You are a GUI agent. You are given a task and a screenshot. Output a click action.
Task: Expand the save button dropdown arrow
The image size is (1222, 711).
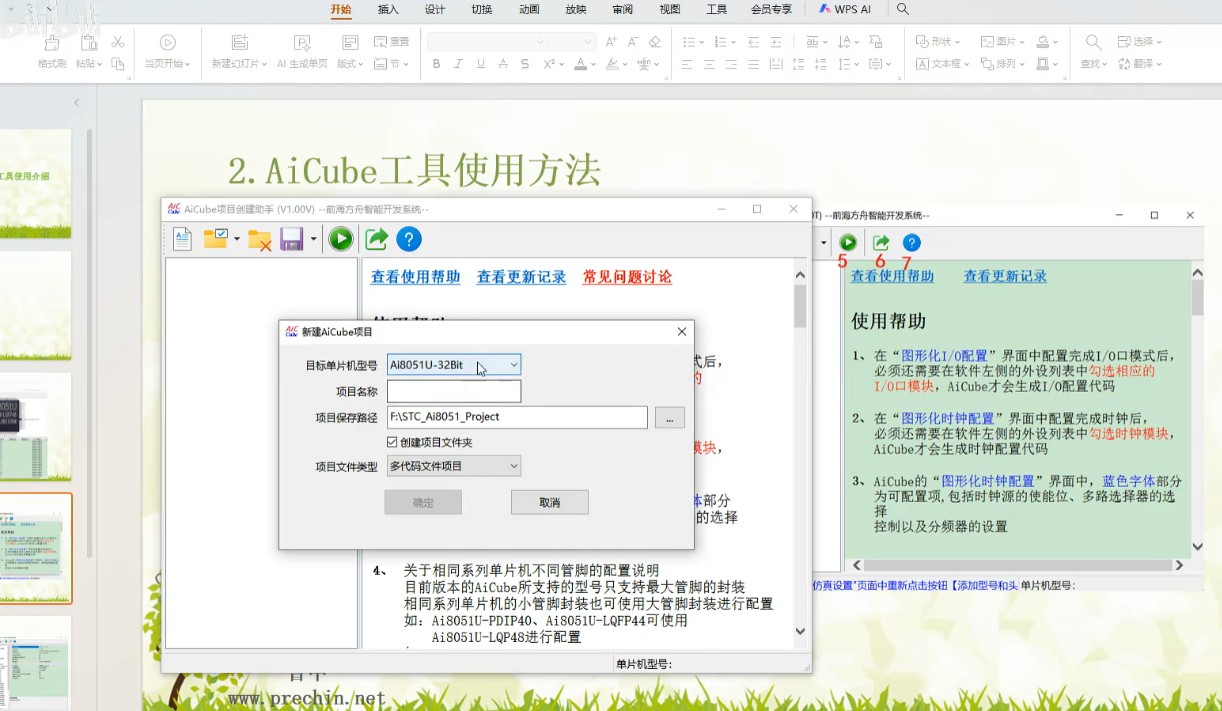point(313,238)
